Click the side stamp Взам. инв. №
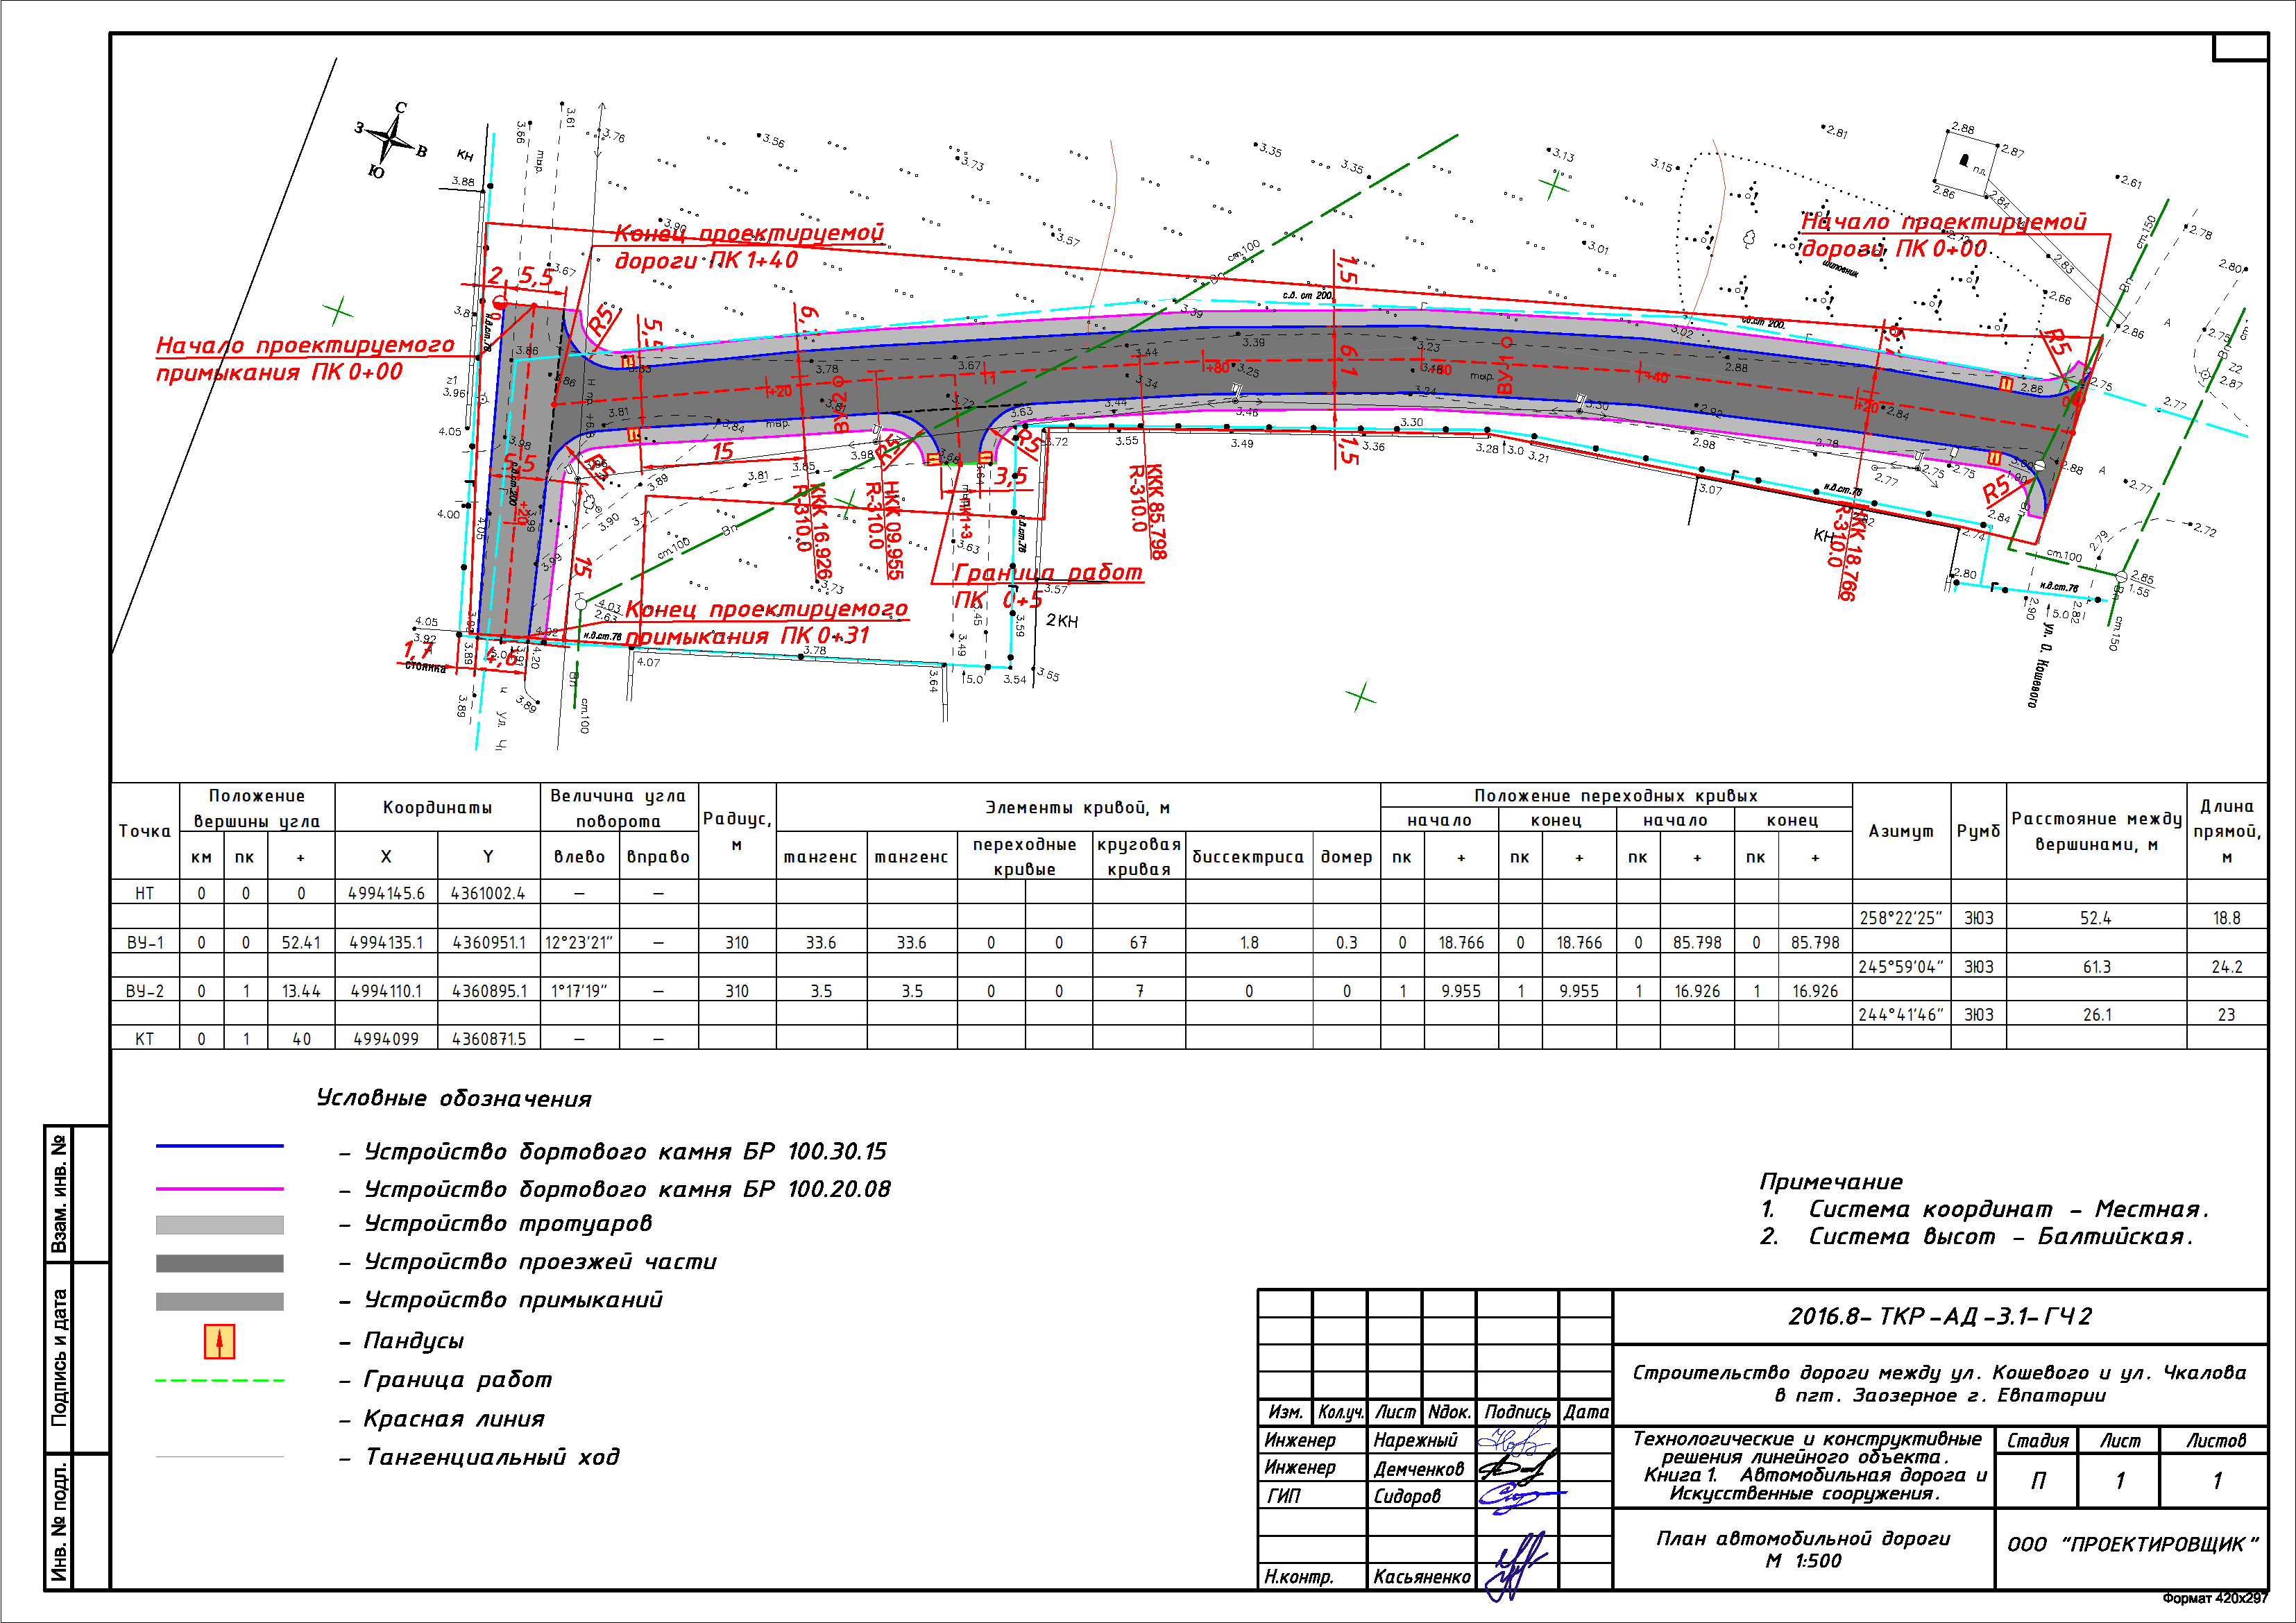 point(60,1194)
